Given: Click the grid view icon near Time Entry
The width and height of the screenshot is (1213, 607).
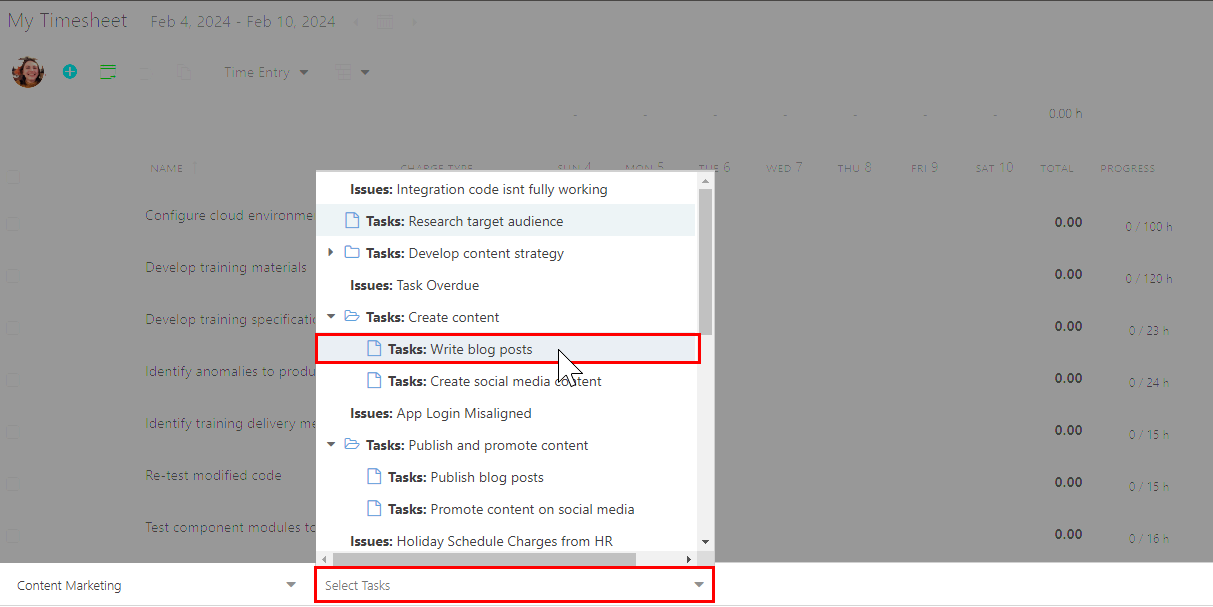Looking at the screenshot, I should coord(344,71).
